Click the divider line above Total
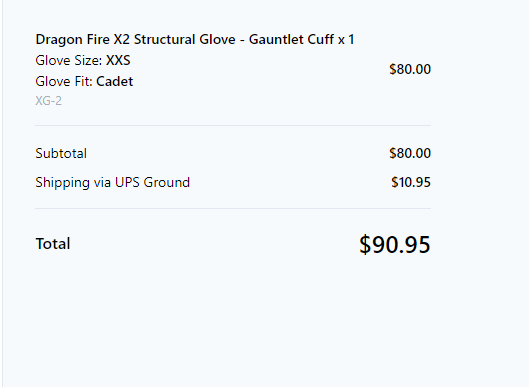This screenshot has height=387, width=529. coord(233,209)
